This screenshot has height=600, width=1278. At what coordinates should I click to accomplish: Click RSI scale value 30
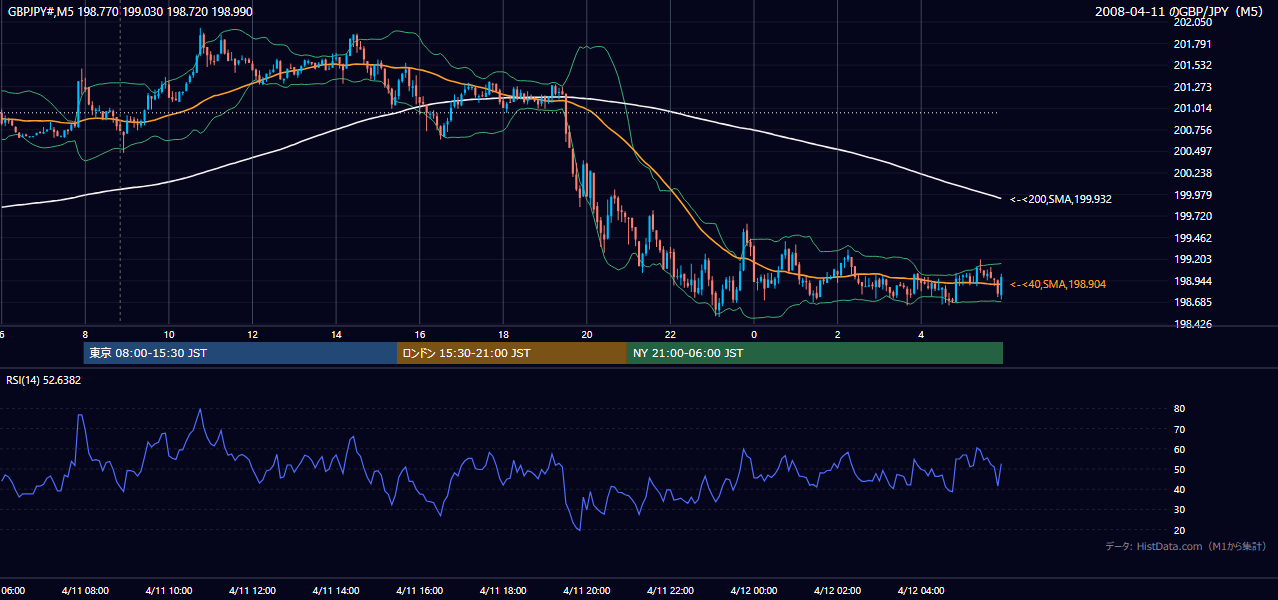pyautogui.click(x=1179, y=510)
